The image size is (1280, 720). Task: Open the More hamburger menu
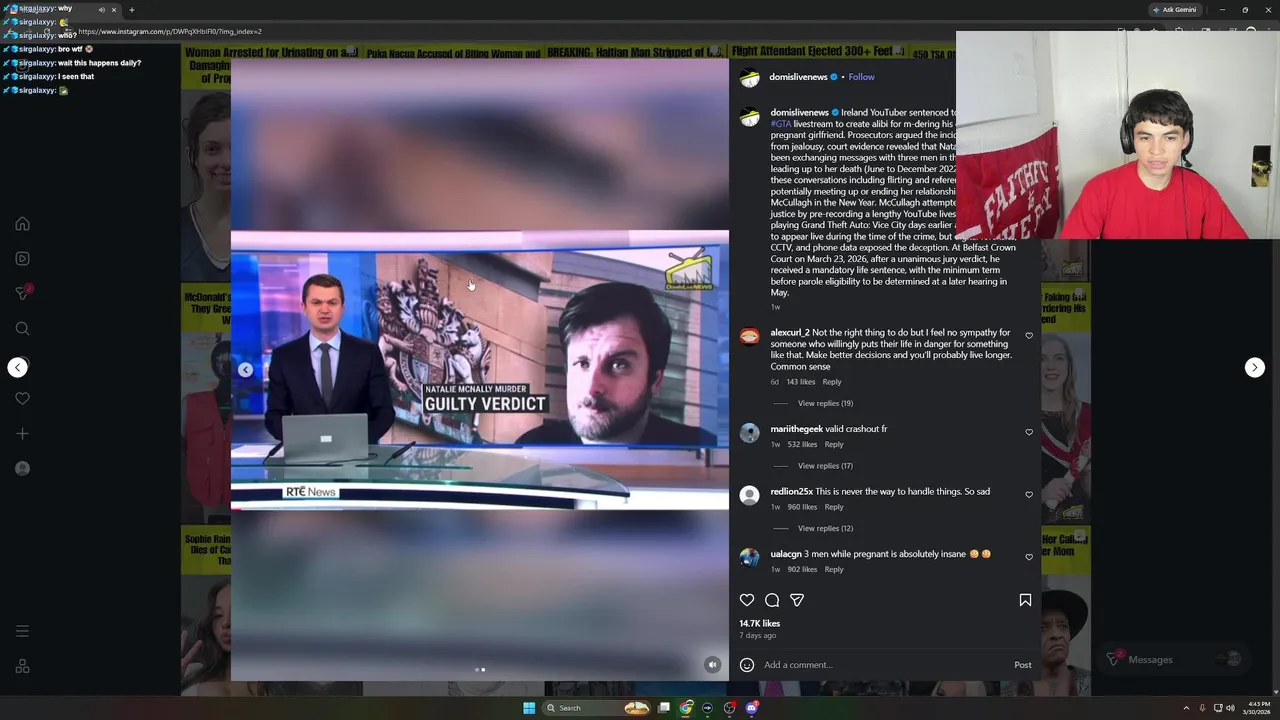click(x=22, y=631)
